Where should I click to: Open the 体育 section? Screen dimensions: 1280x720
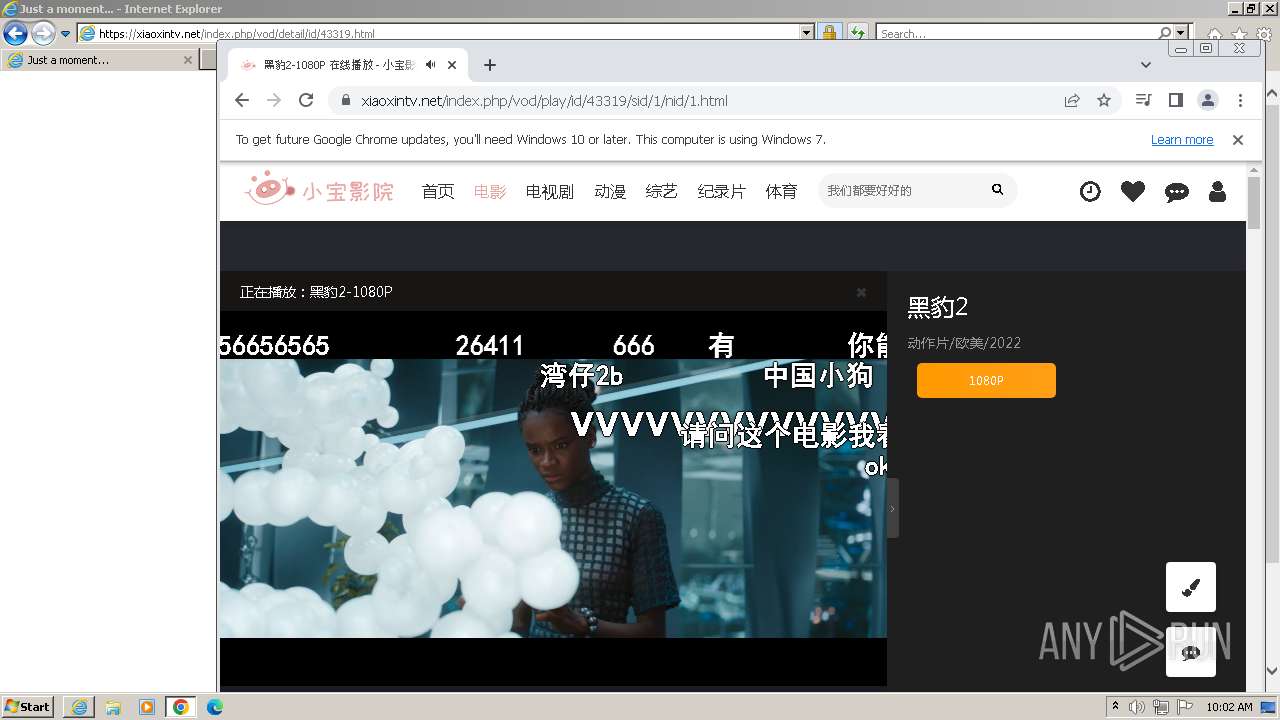click(x=782, y=191)
